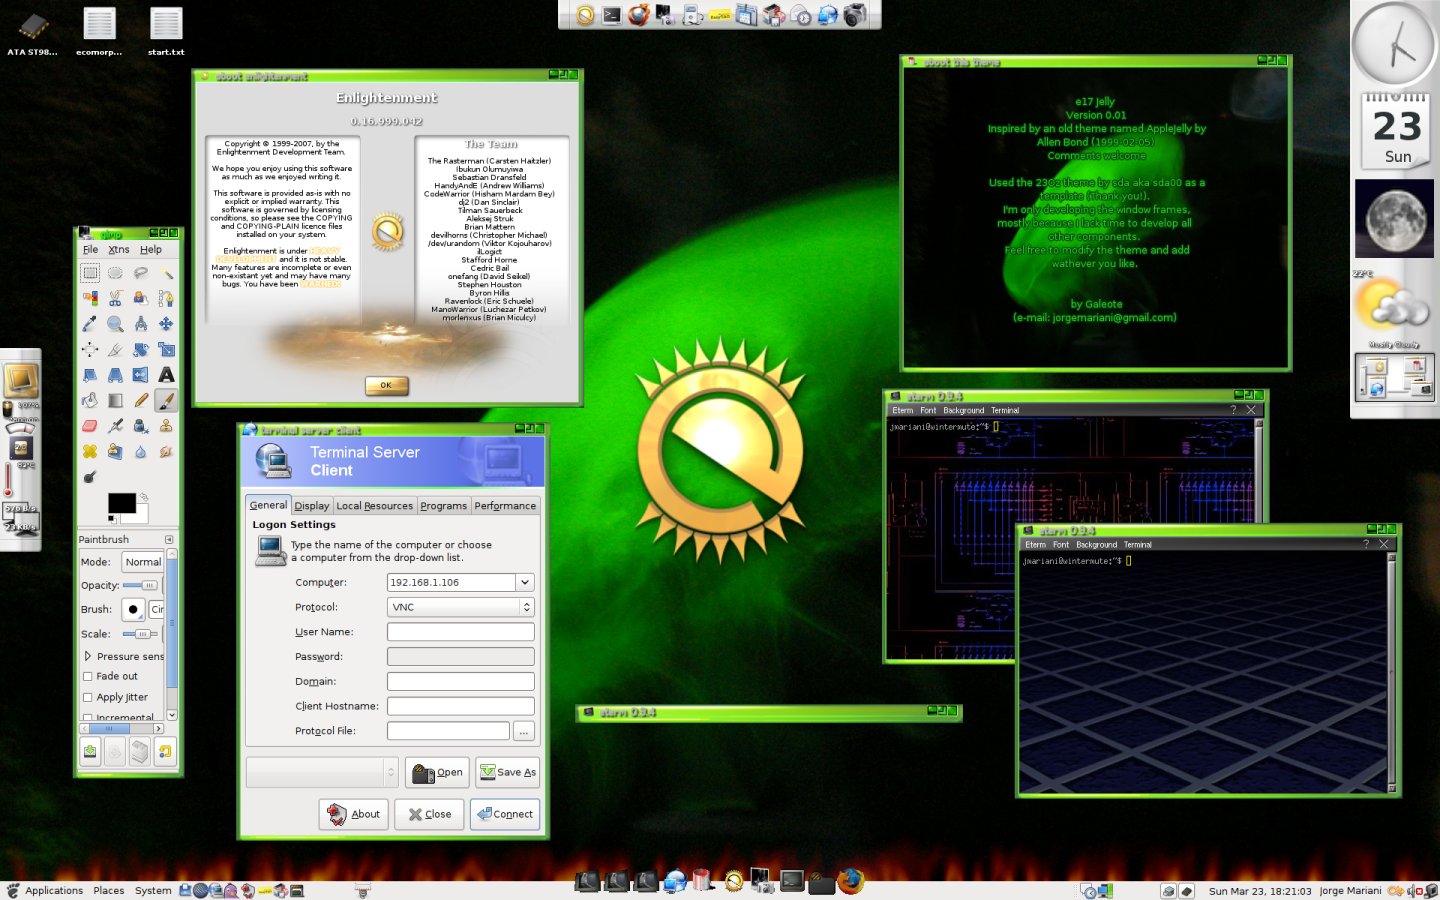Screen dimensions: 1440x900
Task: Select the Crop tool in GIMP
Action: 115,349
